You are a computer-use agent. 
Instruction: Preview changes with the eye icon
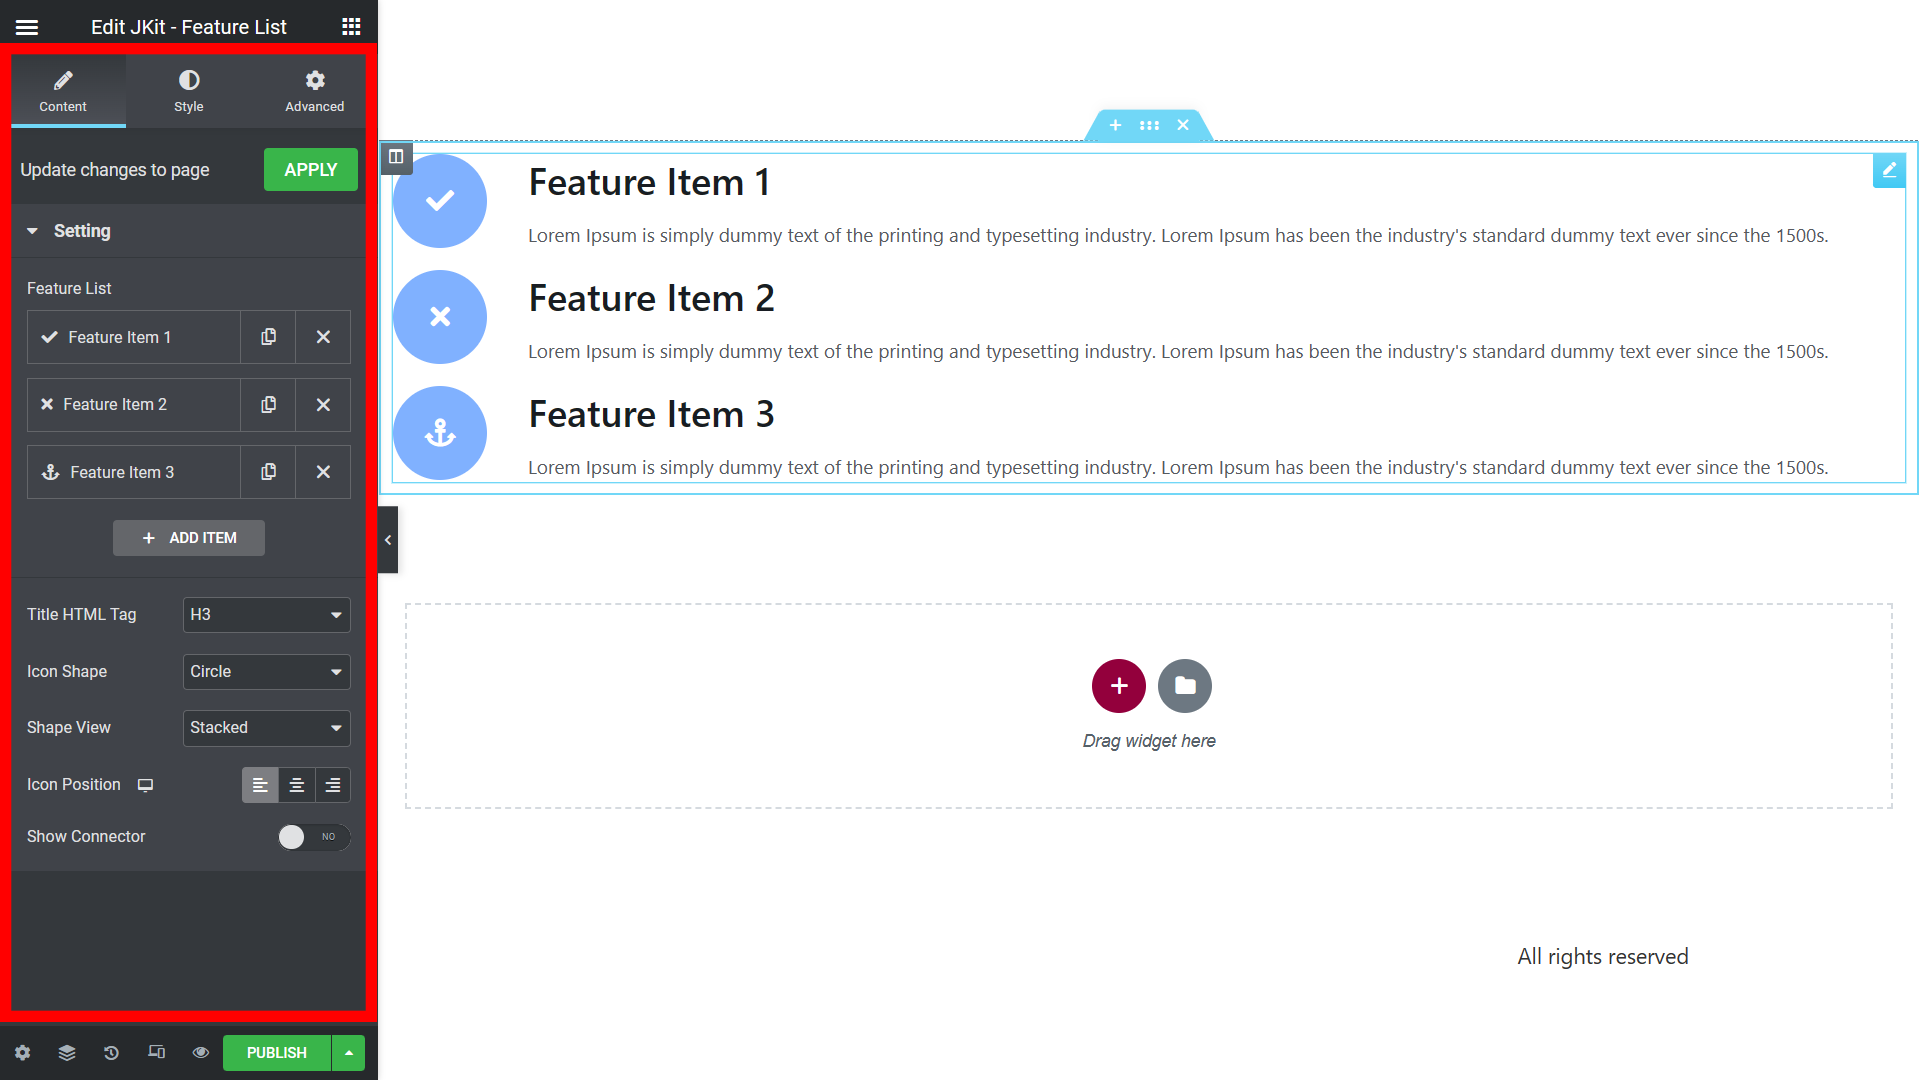[200, 1053]
